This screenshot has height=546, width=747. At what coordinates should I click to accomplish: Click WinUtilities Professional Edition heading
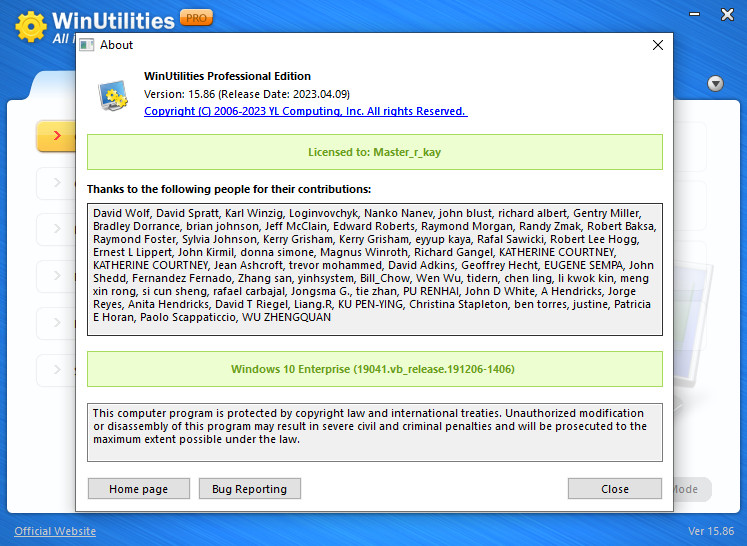point(227,76)
